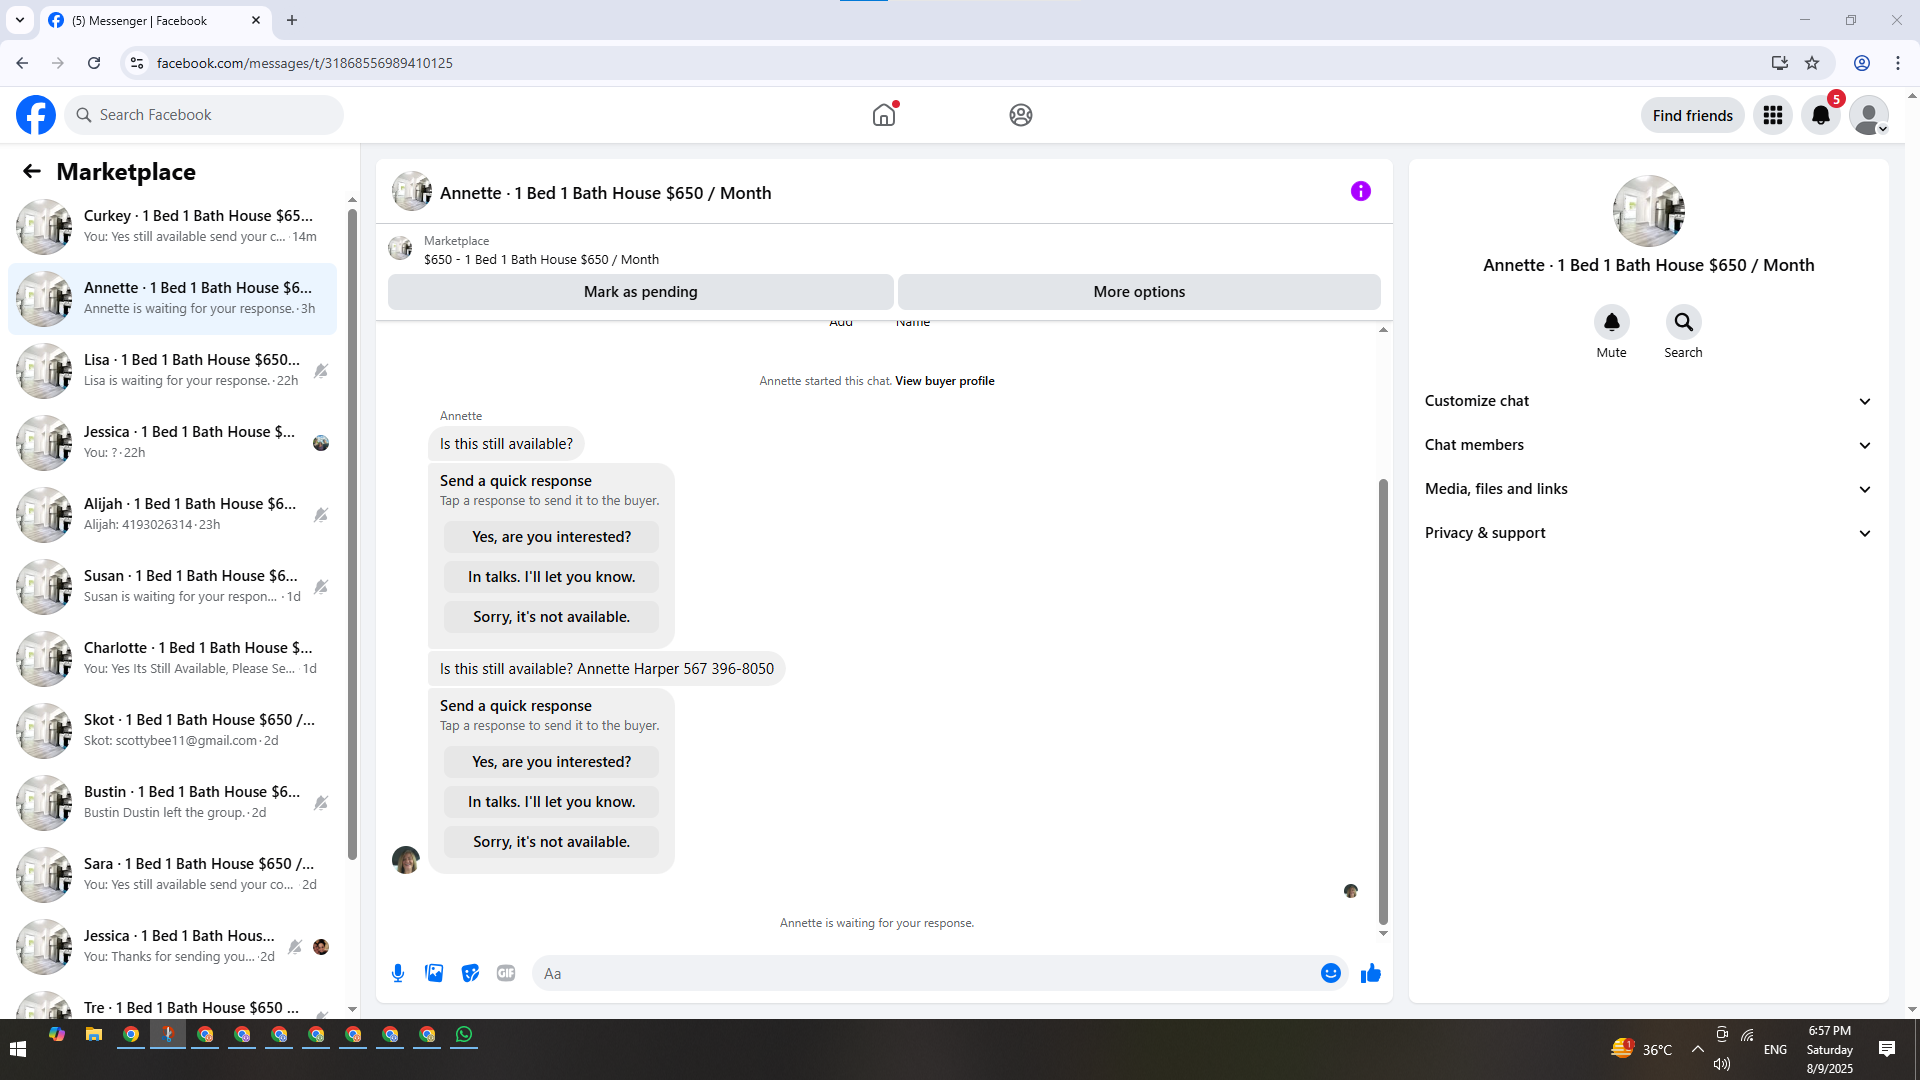Screen dimensions: 1920x1080
Task: Open the sticker picker icon
Action: point(470,973)
